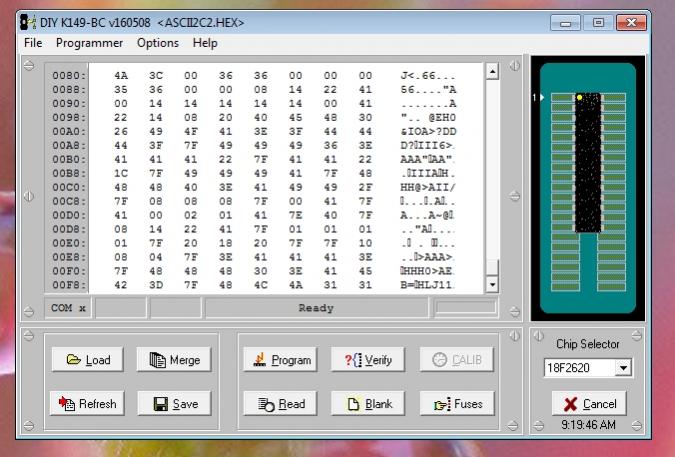675x457 pixels.
Task: Select address row 0080:
Action: pos(69,76)
